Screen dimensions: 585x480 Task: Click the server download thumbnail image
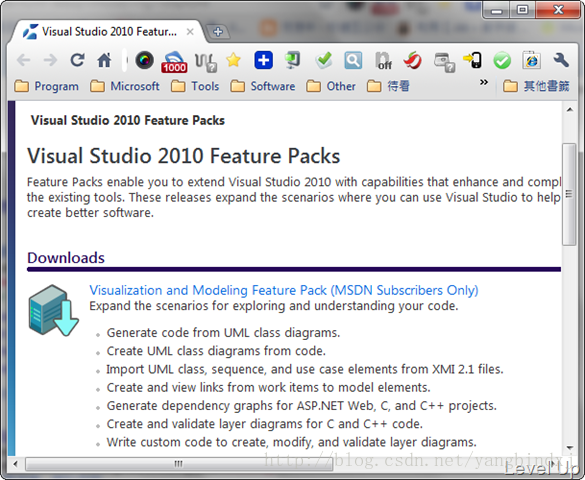[53, 311]
